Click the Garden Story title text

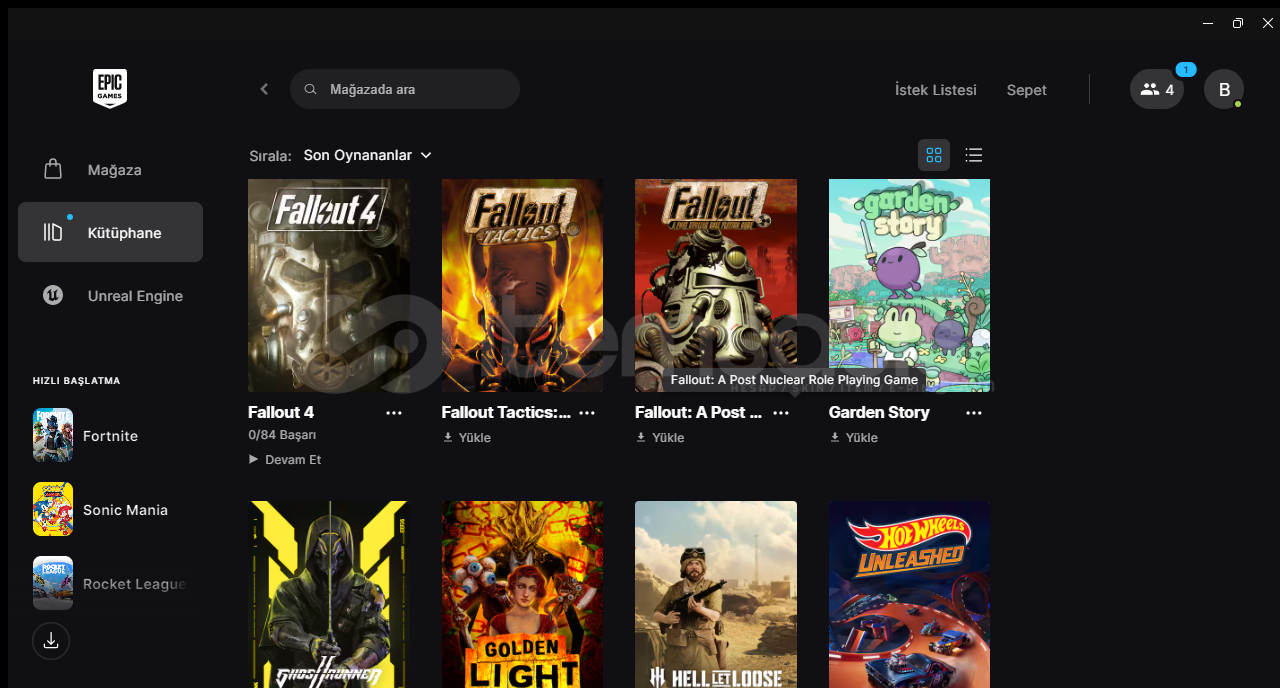click(879, 412)
